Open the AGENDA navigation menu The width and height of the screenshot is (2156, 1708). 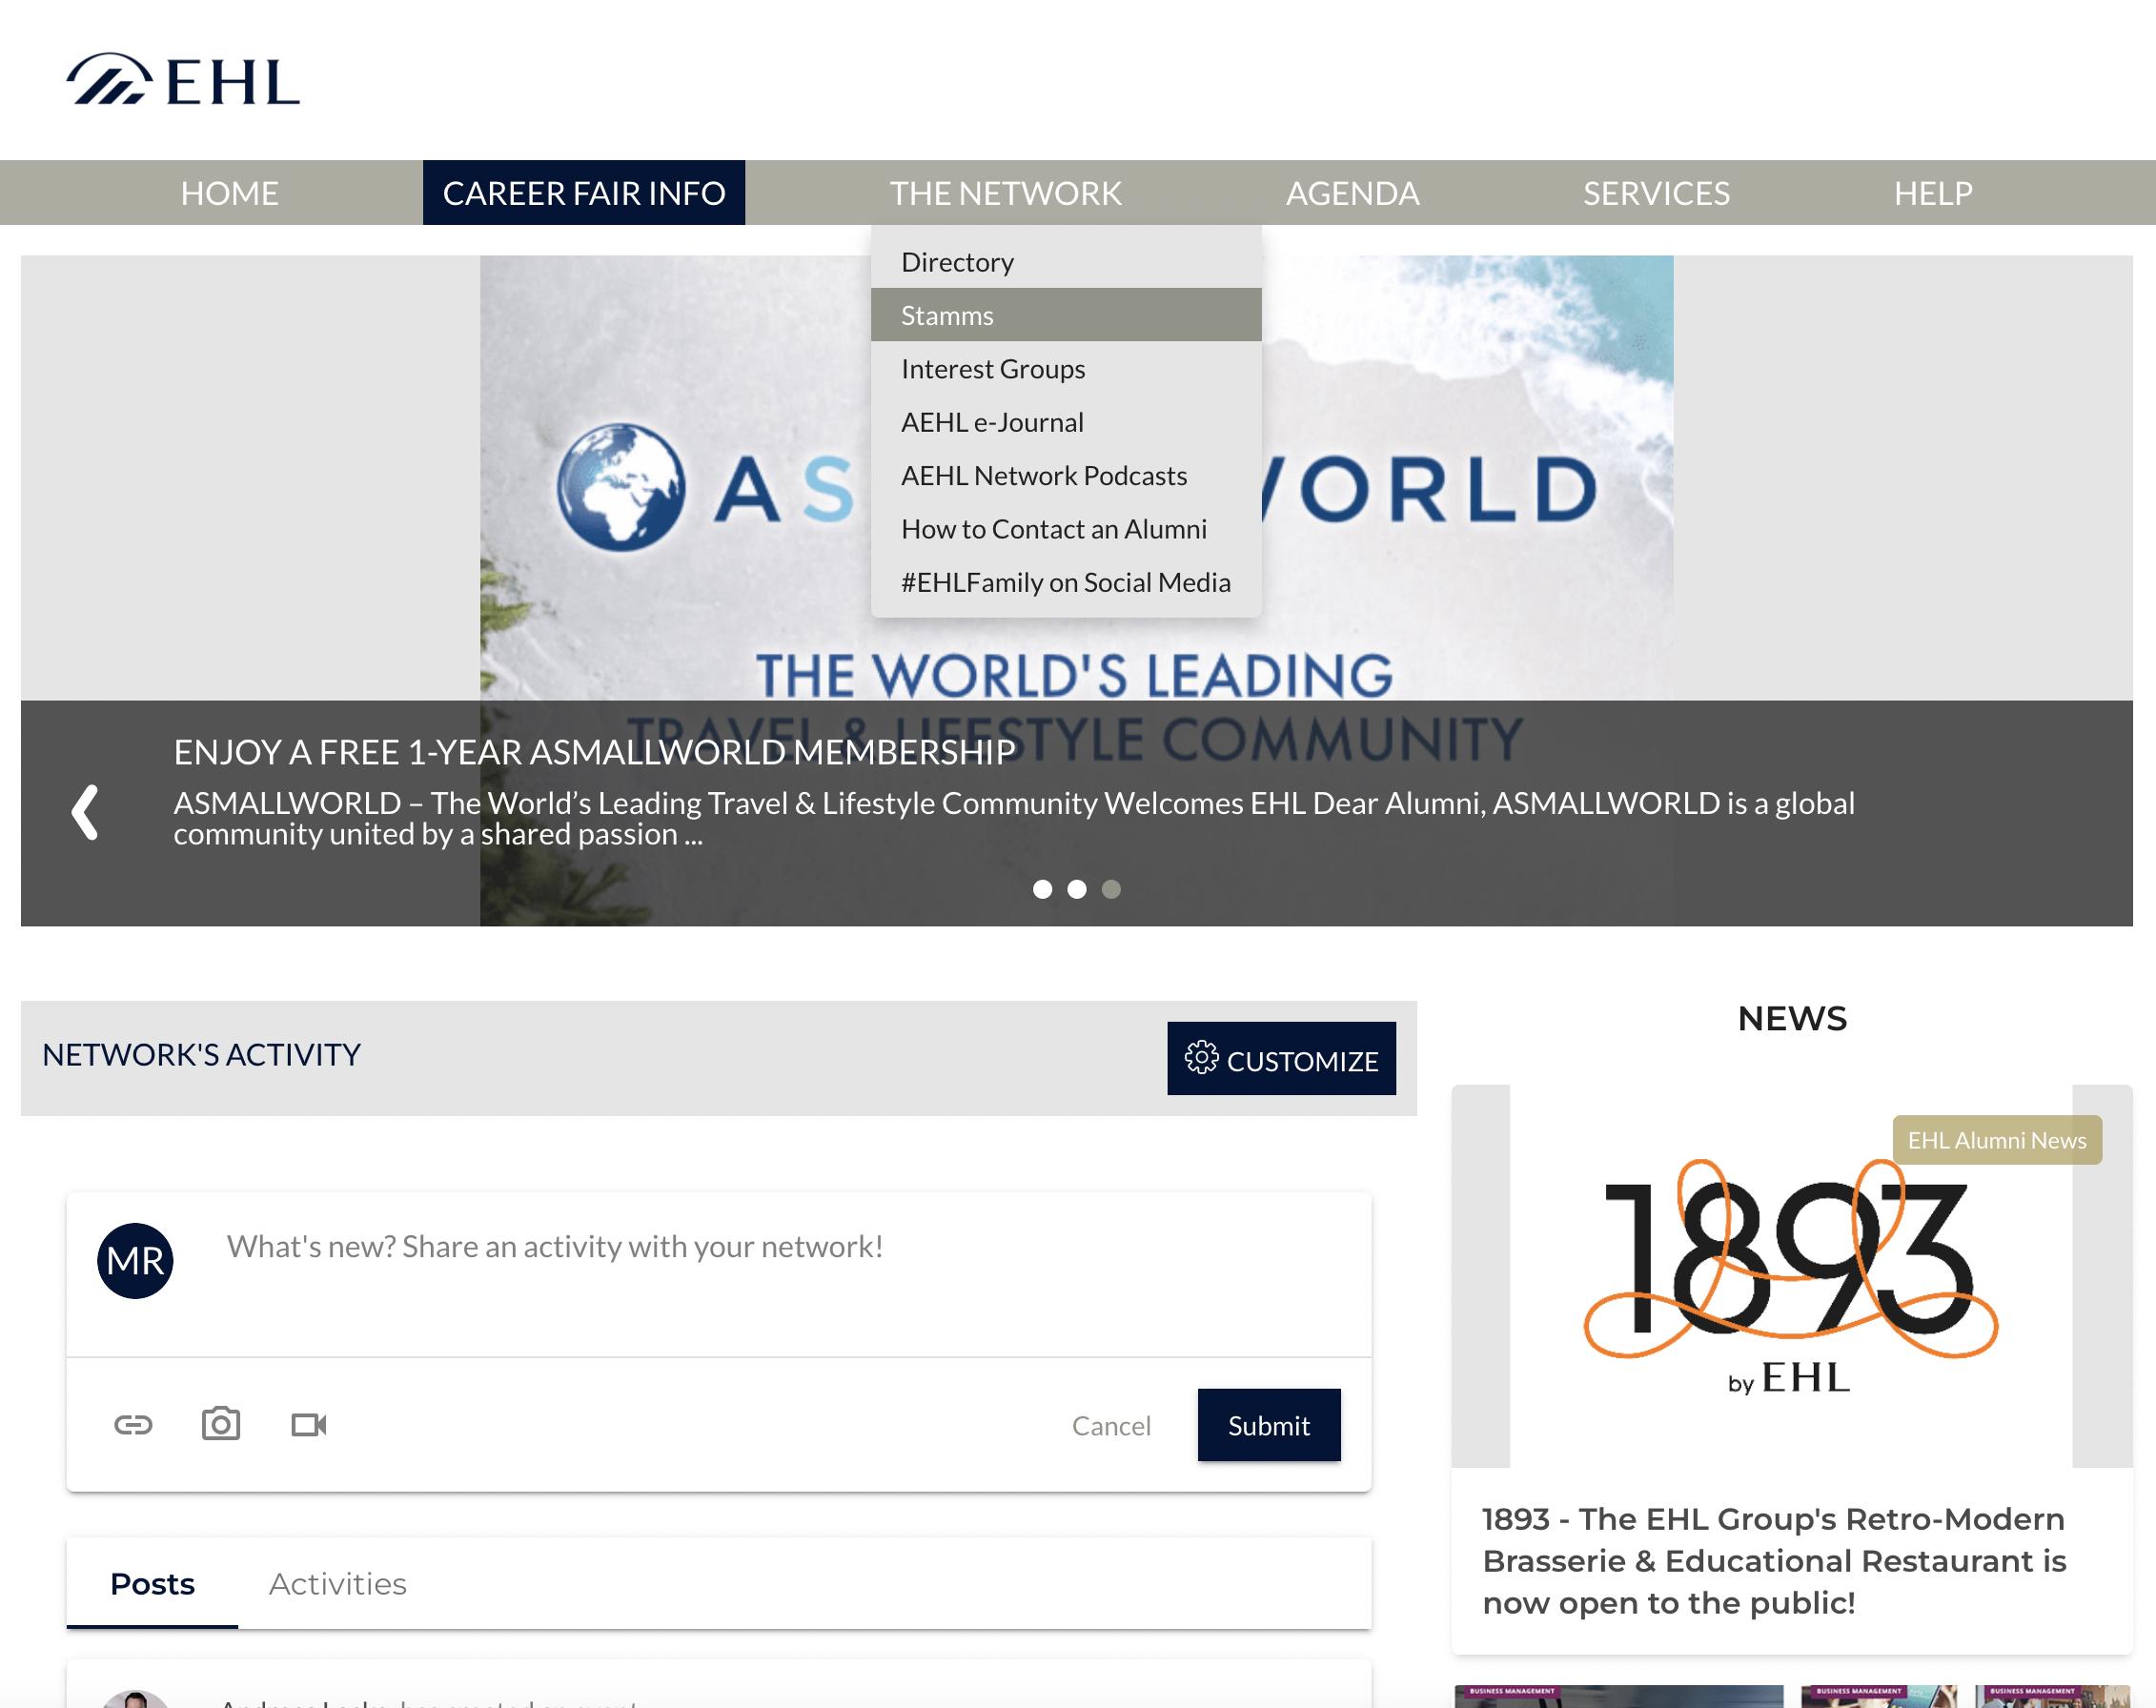pyautogui.click(x=1352, y=193)
